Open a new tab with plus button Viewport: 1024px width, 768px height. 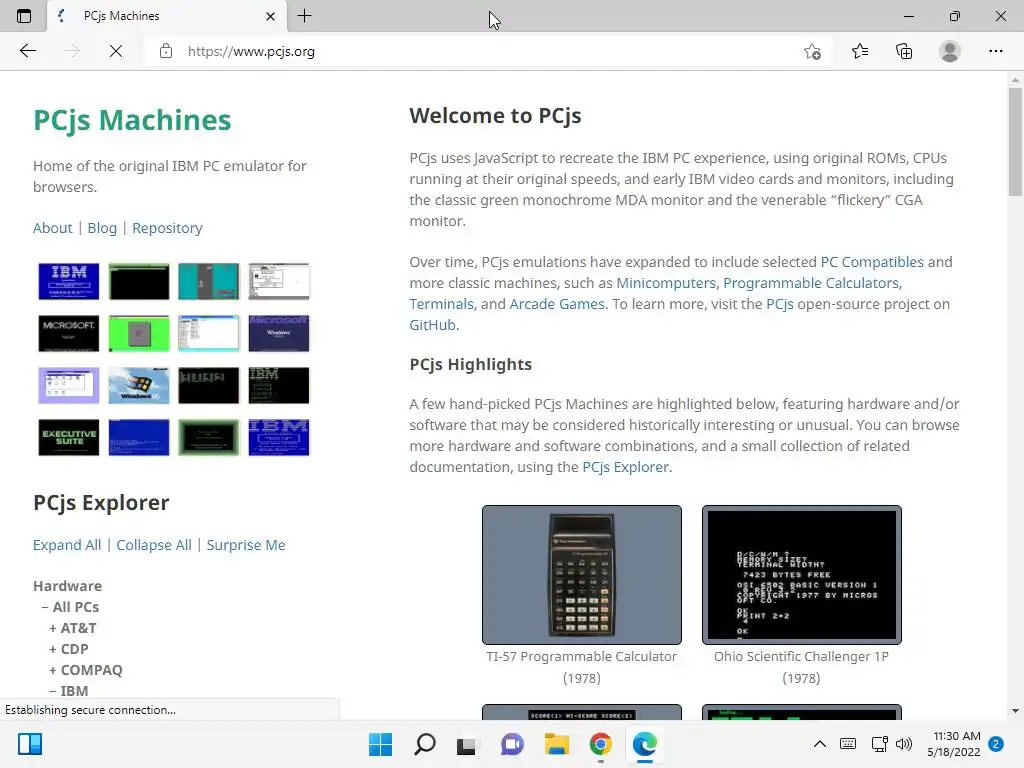click(304, 16)
